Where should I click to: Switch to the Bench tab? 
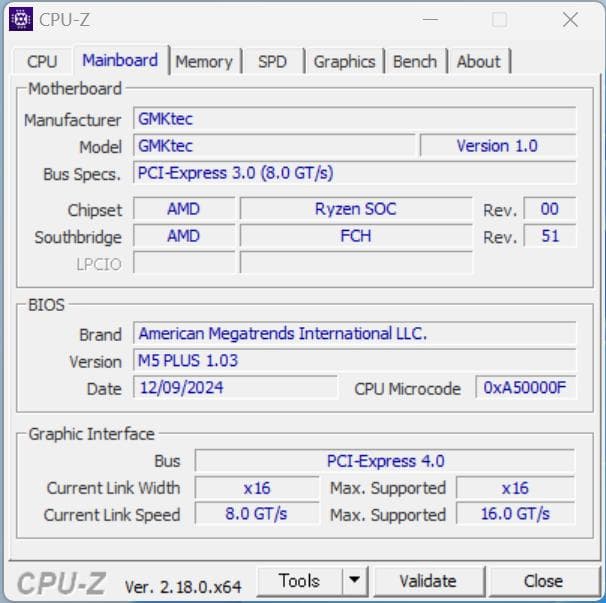415,61
